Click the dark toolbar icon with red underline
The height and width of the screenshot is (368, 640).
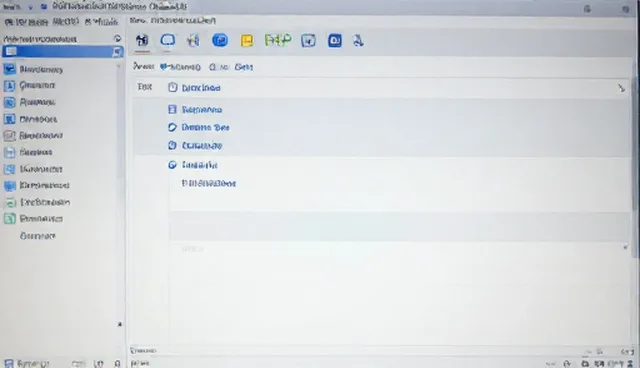click(142, 40)
